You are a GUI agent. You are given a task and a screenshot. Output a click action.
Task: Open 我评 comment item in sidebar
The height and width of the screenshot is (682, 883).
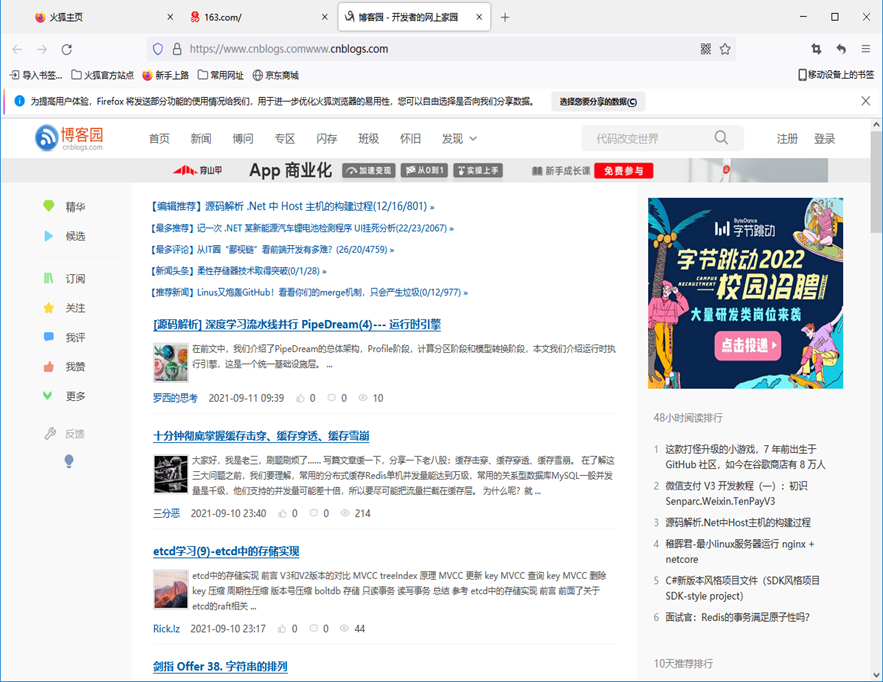click(65, 337)
